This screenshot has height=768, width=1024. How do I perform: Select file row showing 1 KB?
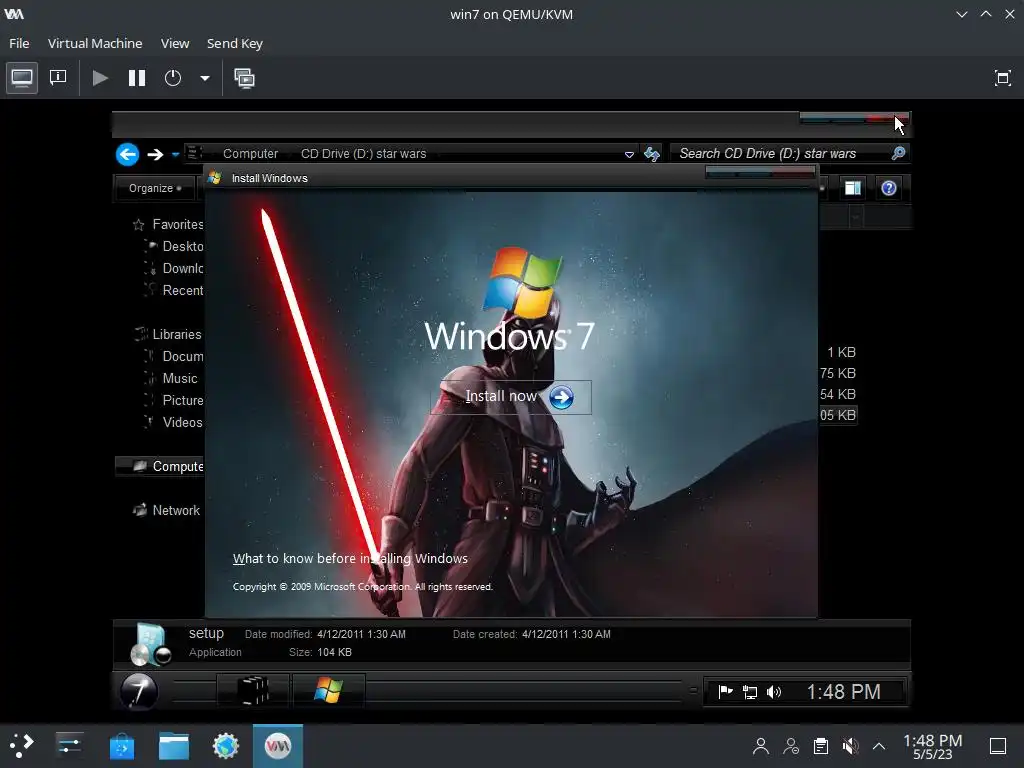839,352
